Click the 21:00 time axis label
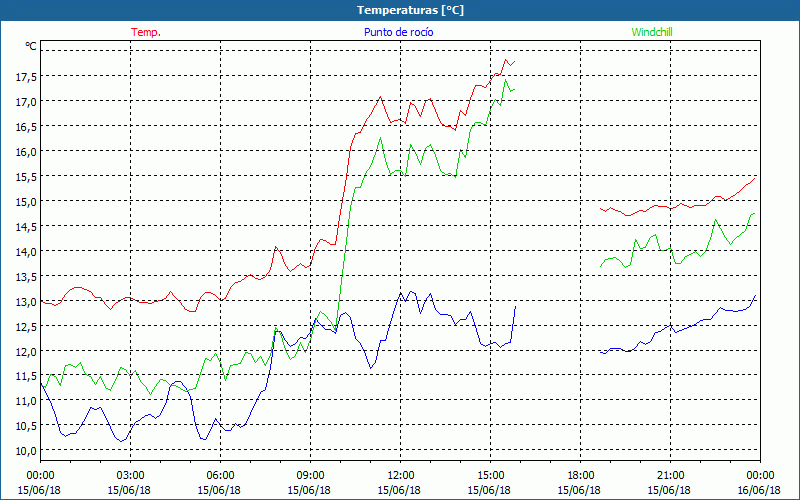This screenshot has width=800, height=500. click(x=670, y=475)
